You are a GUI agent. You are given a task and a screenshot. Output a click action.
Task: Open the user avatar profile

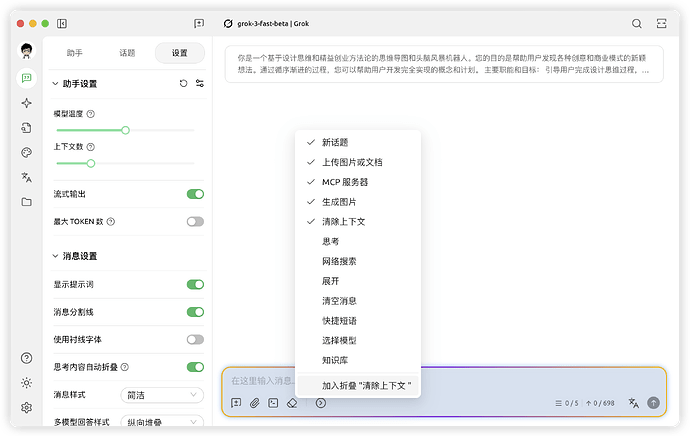(x=26, y=51)
